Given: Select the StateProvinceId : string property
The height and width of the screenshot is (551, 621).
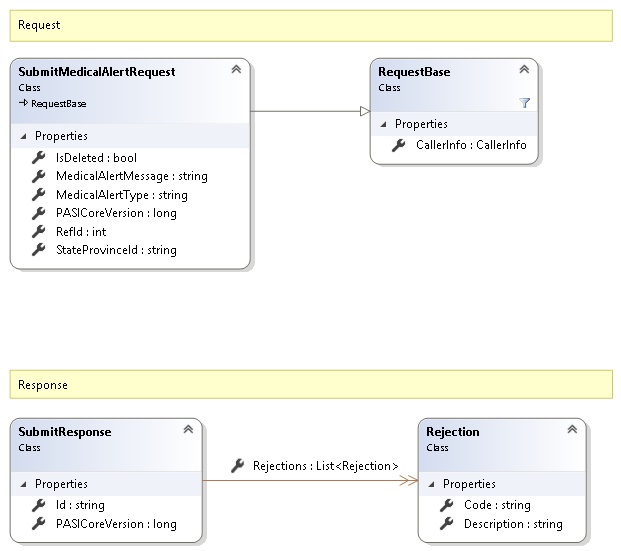Looking at the screenshot, I should [x=116, y=250].
